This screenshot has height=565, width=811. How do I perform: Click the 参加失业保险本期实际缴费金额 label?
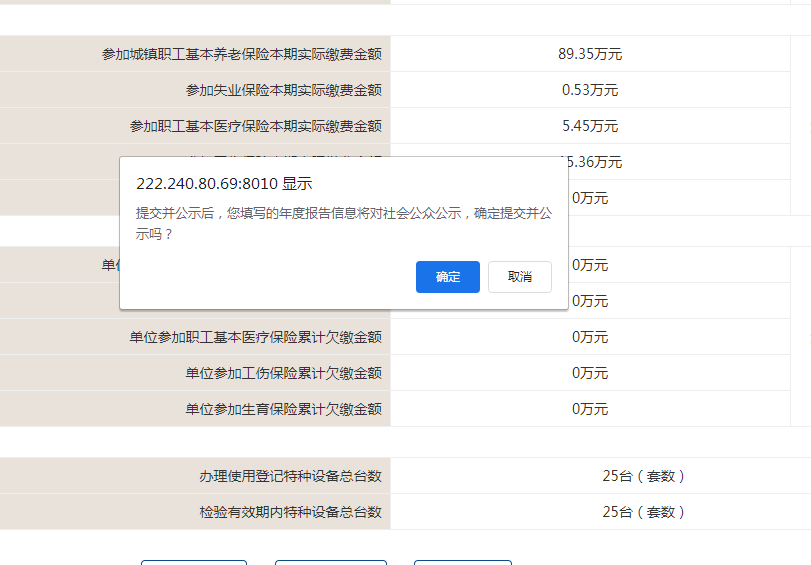(283, 90)
